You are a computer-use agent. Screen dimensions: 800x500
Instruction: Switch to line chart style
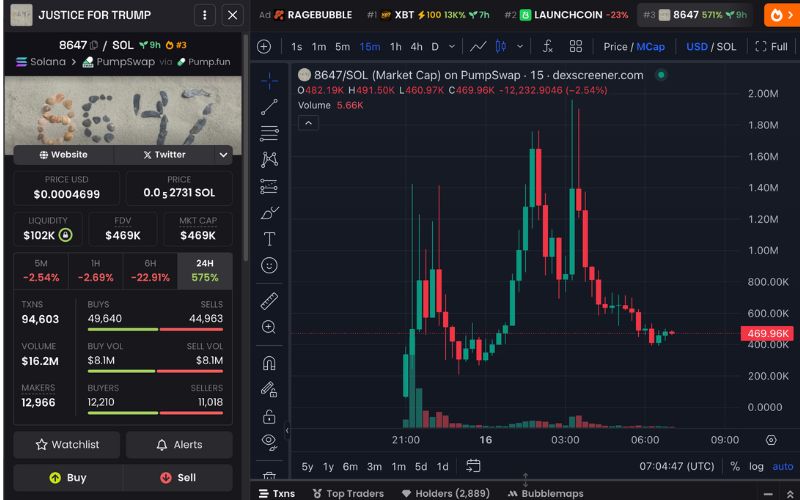(x=478, y=47)
